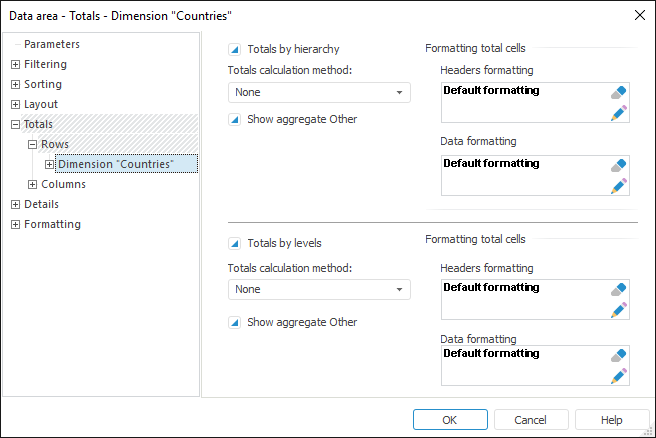656x438 pixels.
Task: Clear data formatting under Totals by levels
Action: click(x=619, y=356)
